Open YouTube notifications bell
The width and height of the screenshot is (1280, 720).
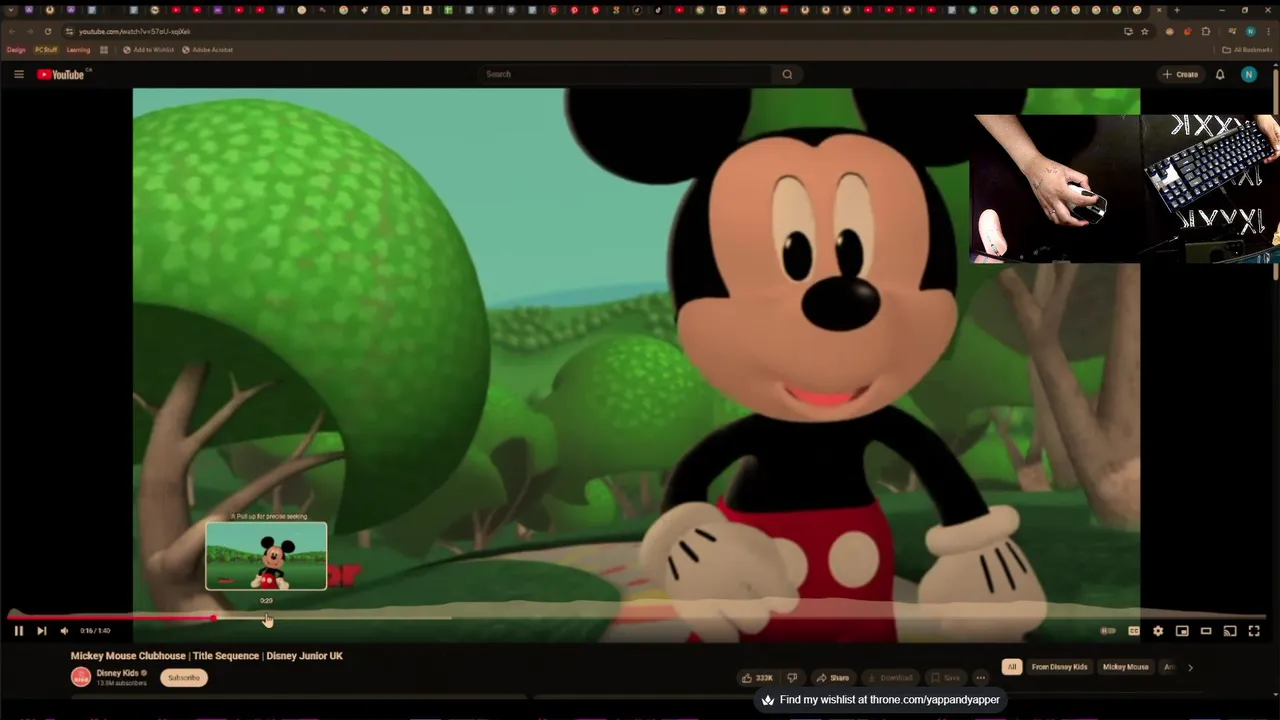tap(1220, 74)
